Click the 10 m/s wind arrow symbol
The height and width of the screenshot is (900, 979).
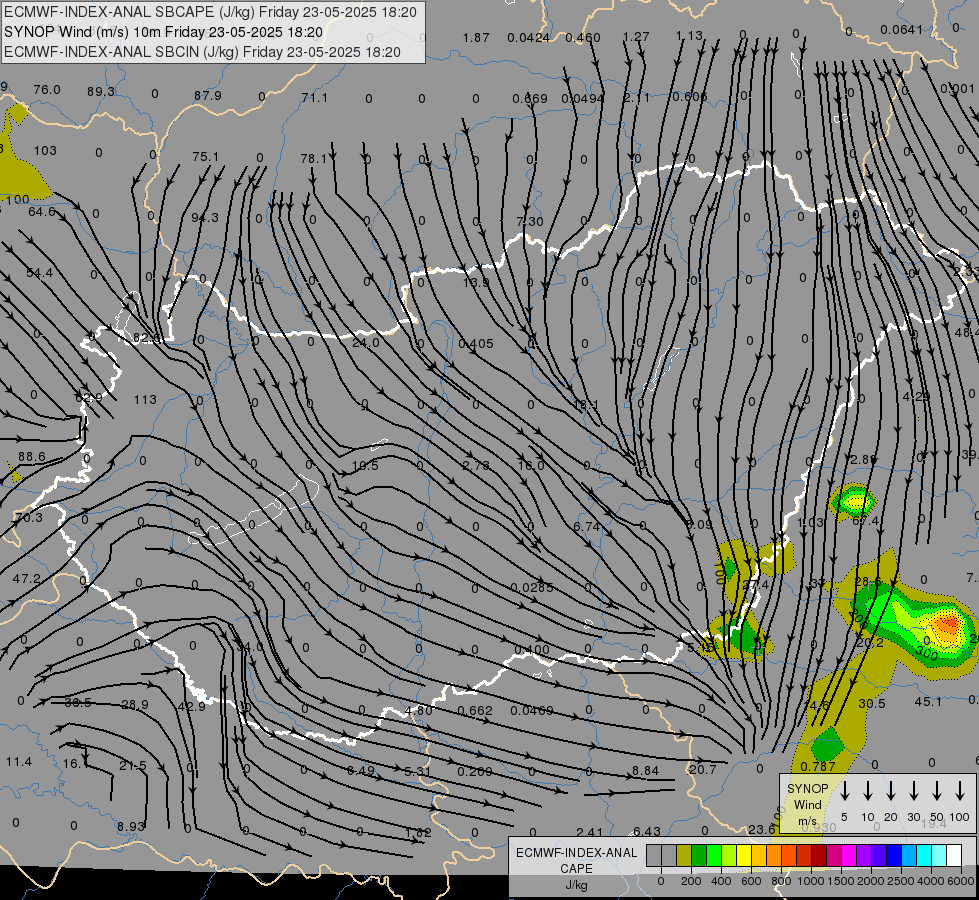coord(868,791)
